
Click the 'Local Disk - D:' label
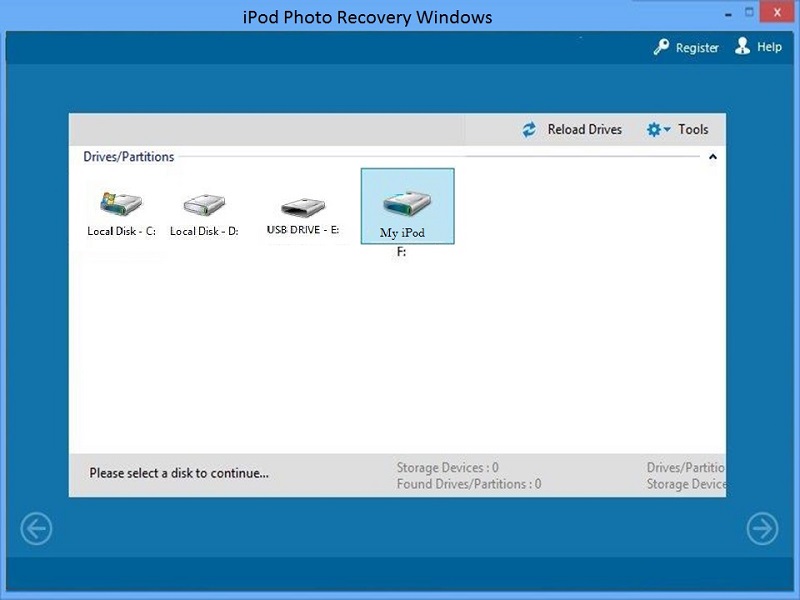(x=204, y=231)
